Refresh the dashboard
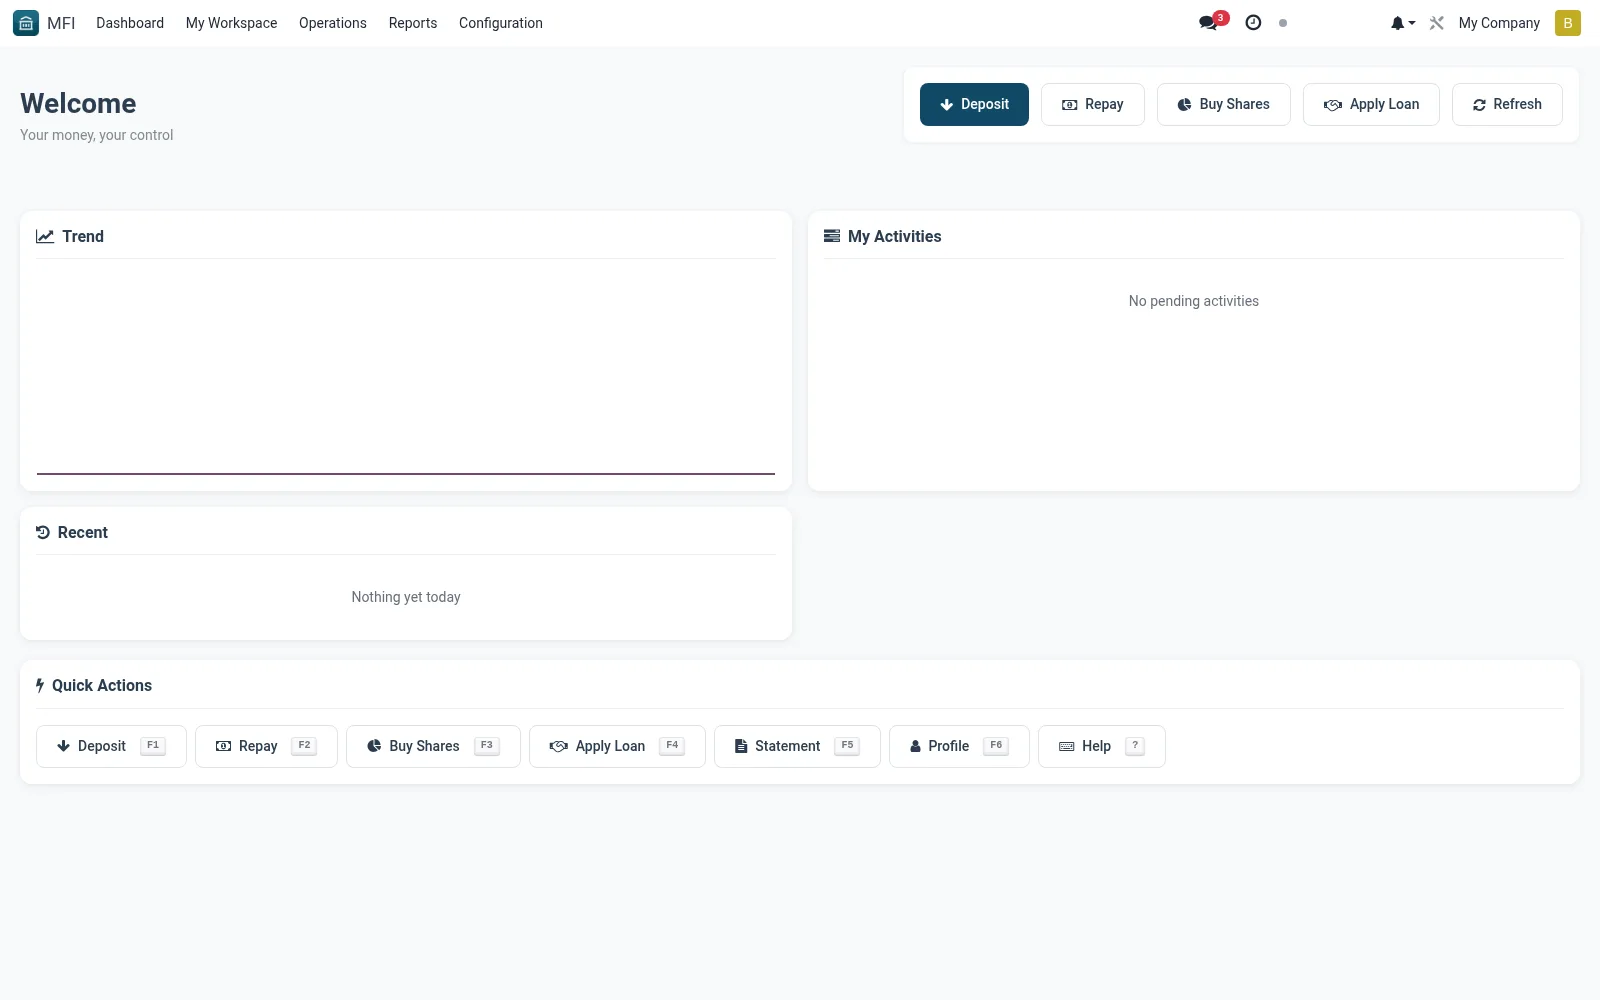Image resolution: width=1600 pixels, height=1000 pixels. point(1507,104)
